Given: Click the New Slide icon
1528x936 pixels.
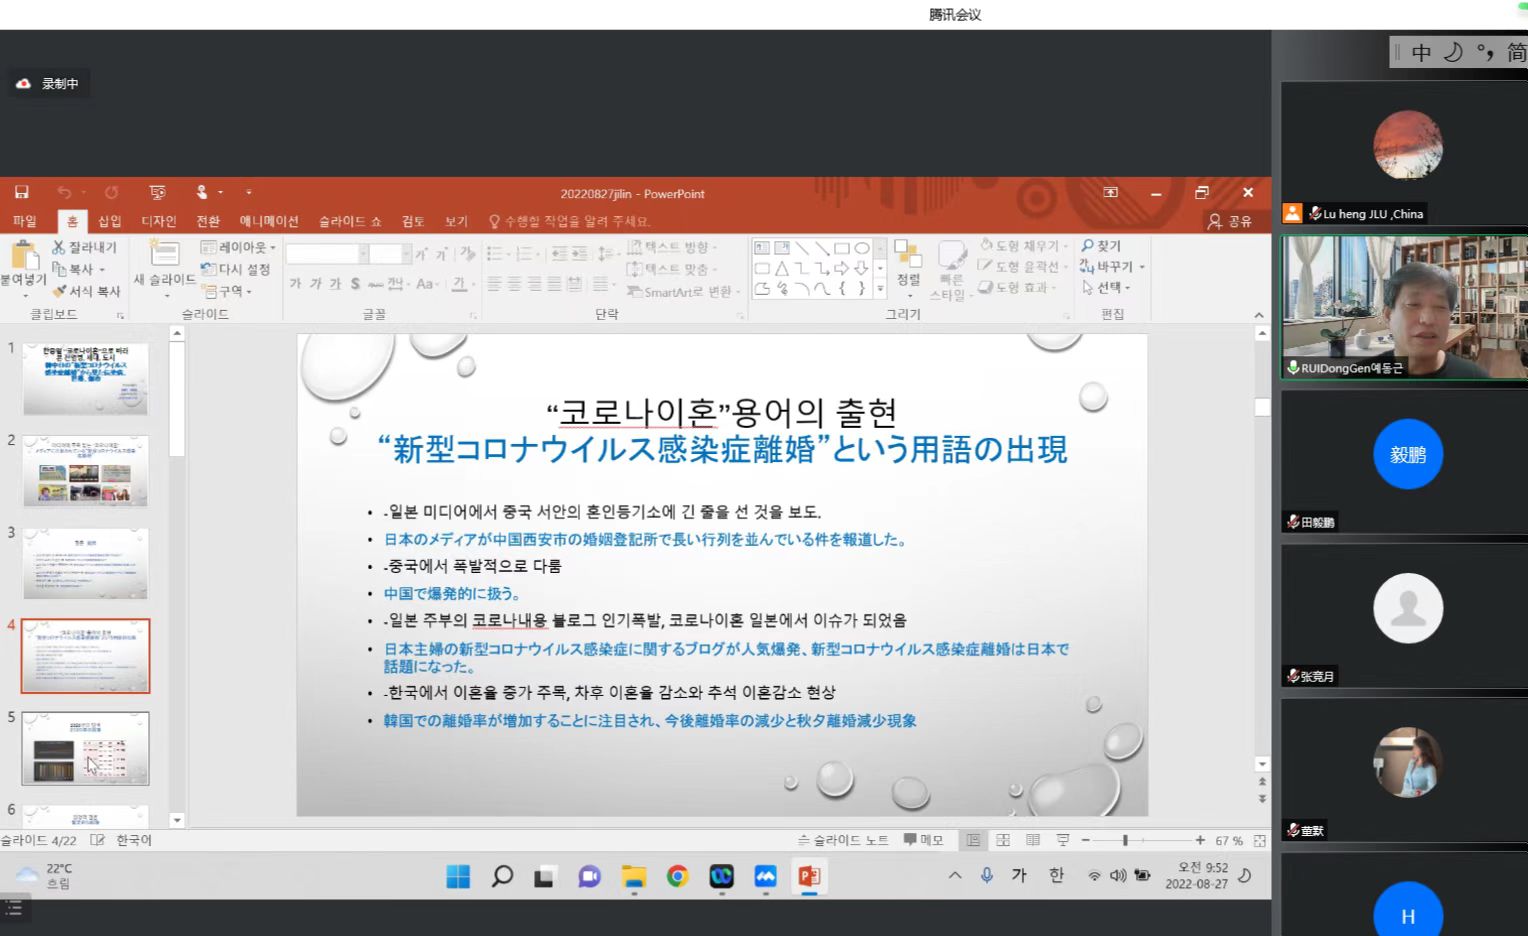Looking at the screenshot, I should [164, 255].
